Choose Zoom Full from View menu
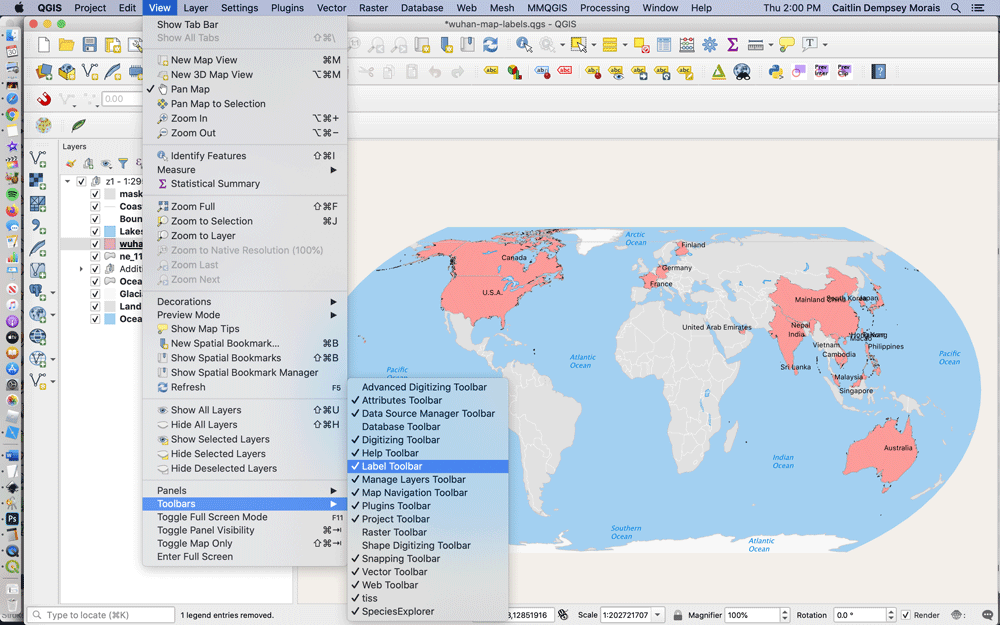This screenshot has width=1000, height=625. [245, 207]
